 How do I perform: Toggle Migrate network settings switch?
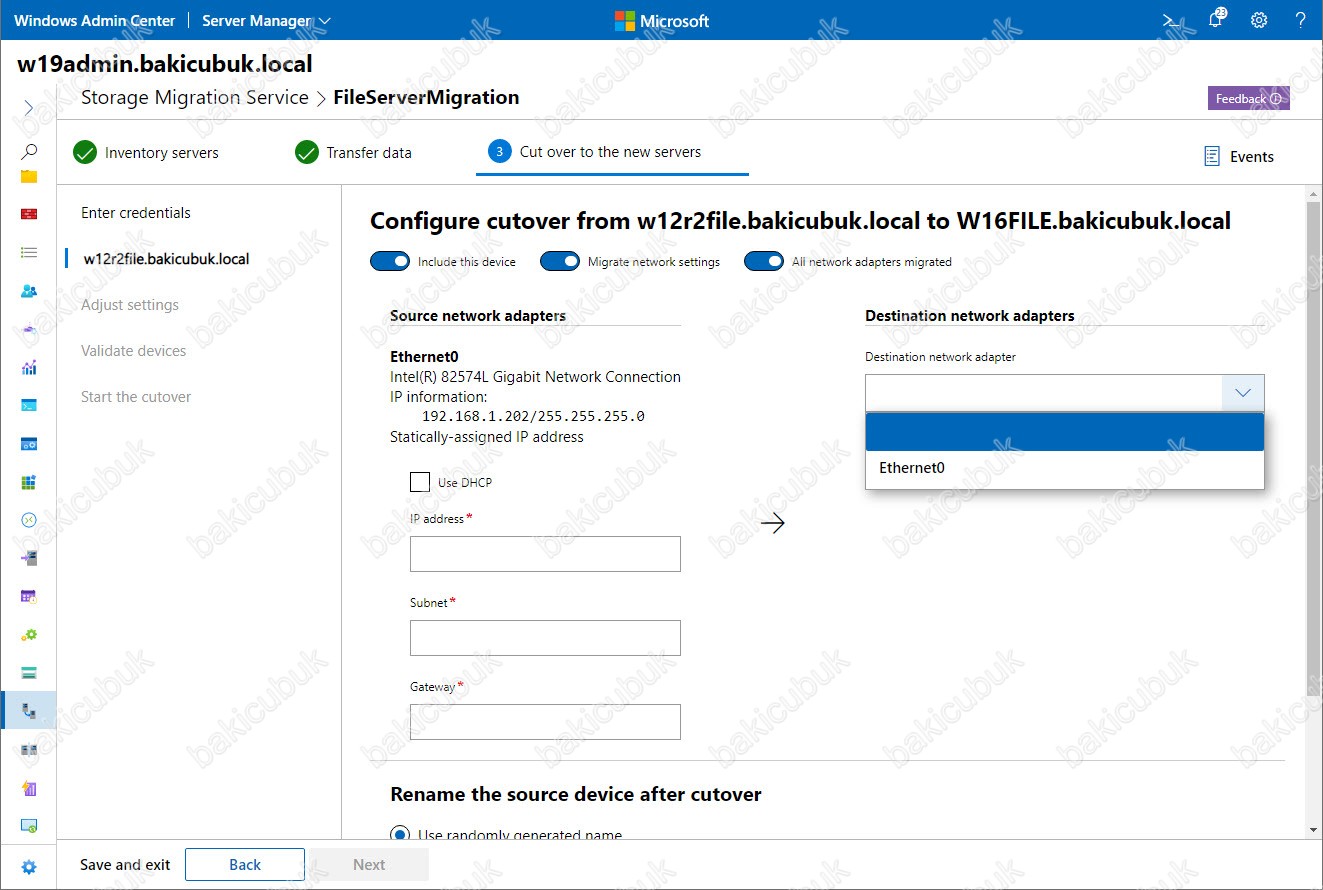click(x=560, y=261)
